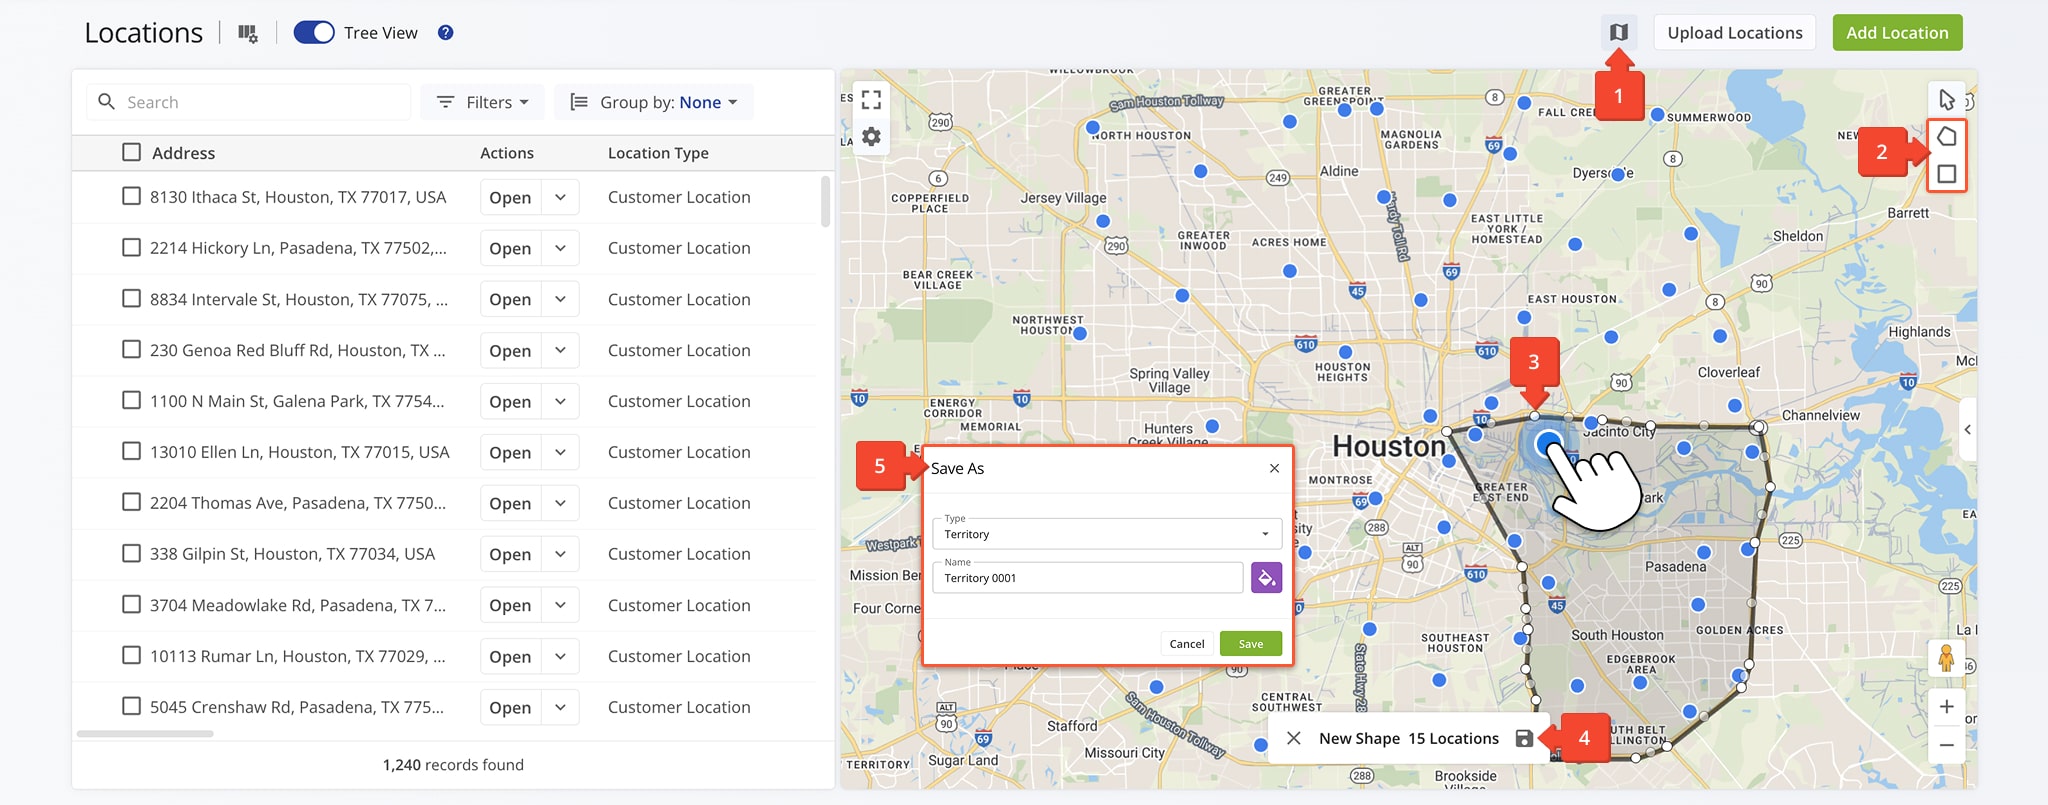2048x805 pixels.
Task: Click the large highlighted Houston location marker
Action: click(1548, 443)
